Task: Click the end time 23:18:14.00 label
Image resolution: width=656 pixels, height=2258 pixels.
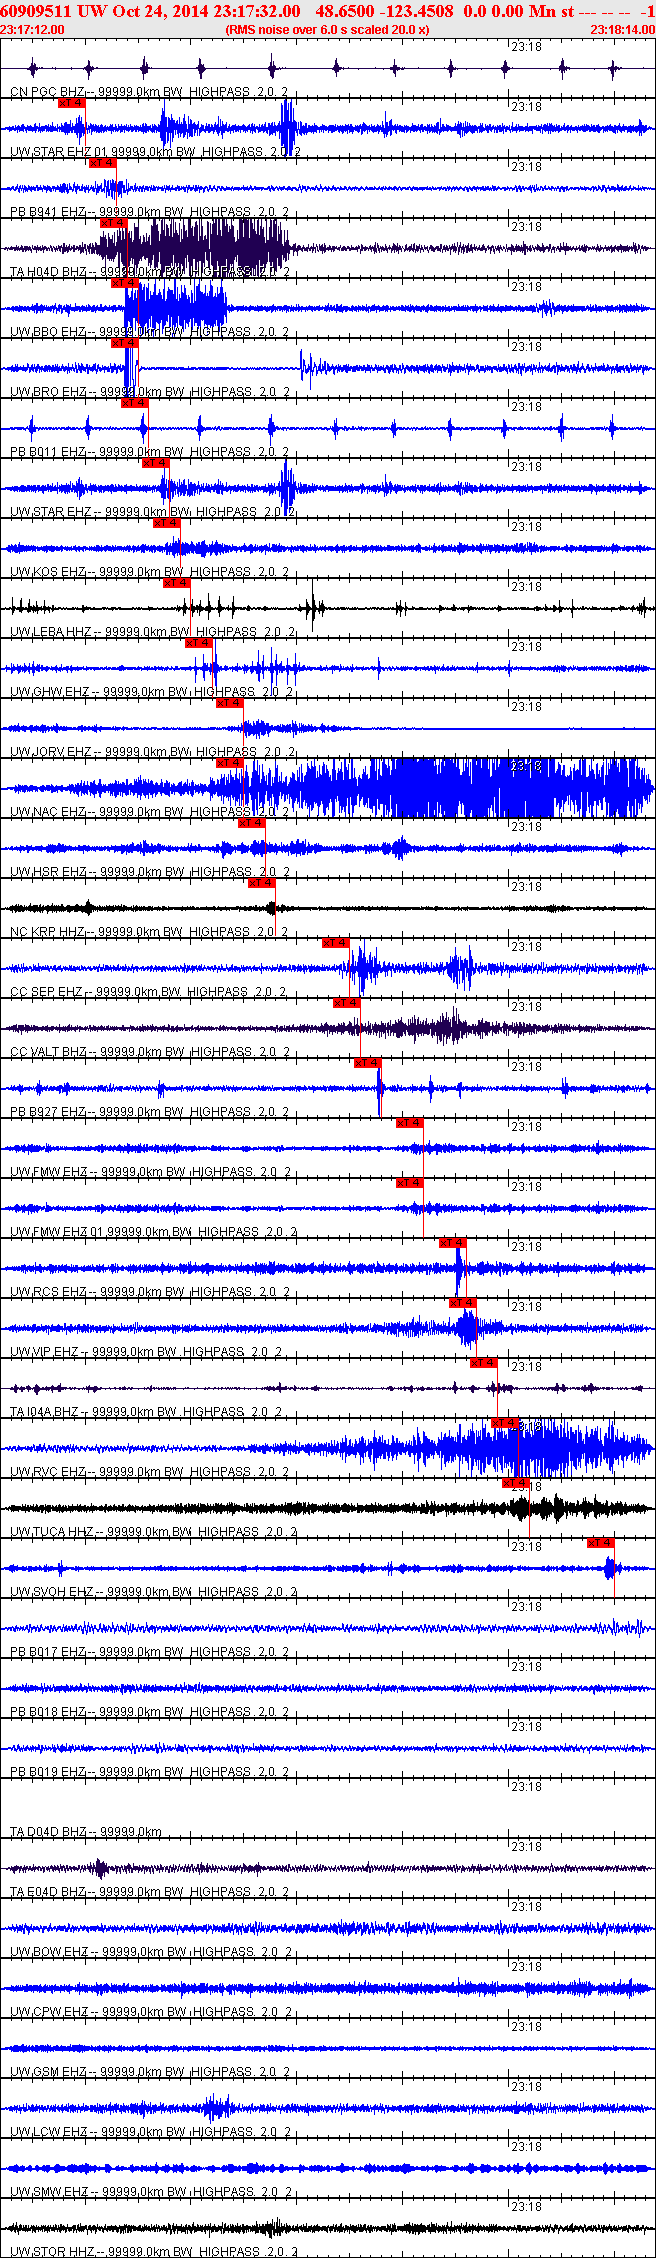Action: pyautogui.click(x=622, y=30)
